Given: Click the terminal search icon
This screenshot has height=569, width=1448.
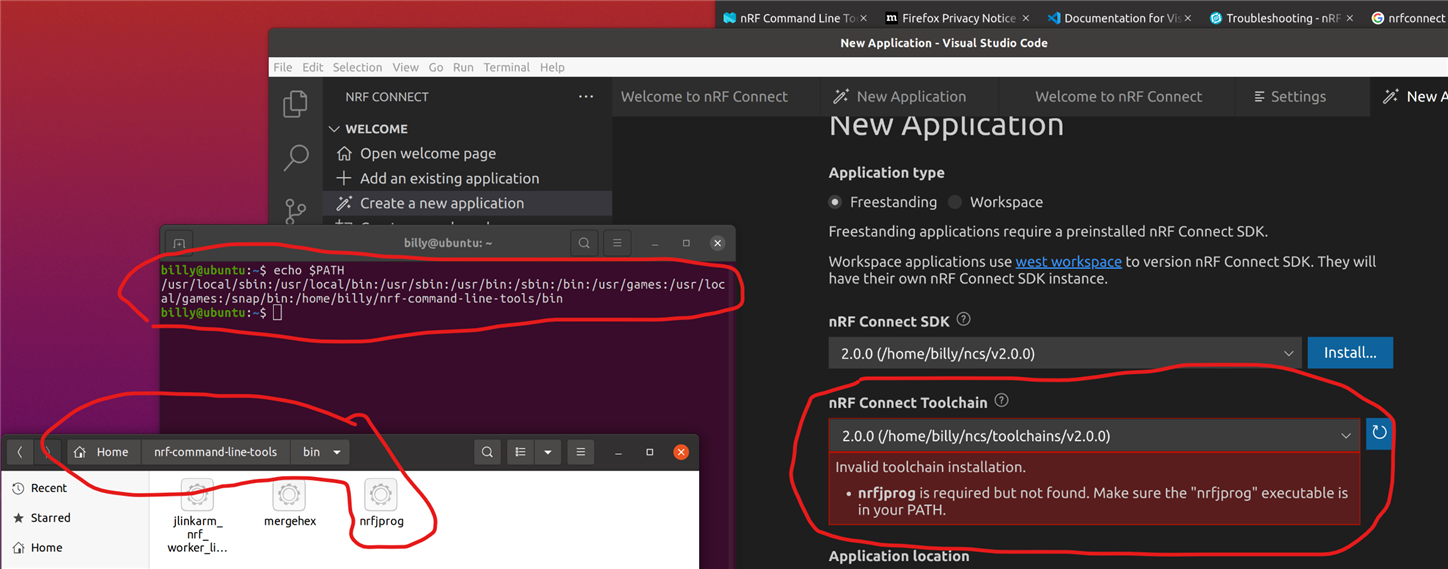Looking at the screenshot, I should click(584, 243).
